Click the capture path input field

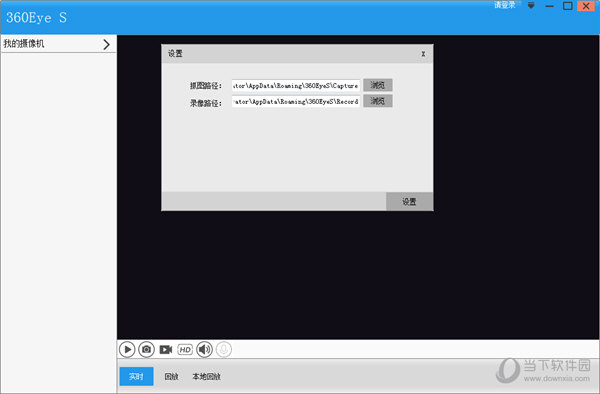296,86
